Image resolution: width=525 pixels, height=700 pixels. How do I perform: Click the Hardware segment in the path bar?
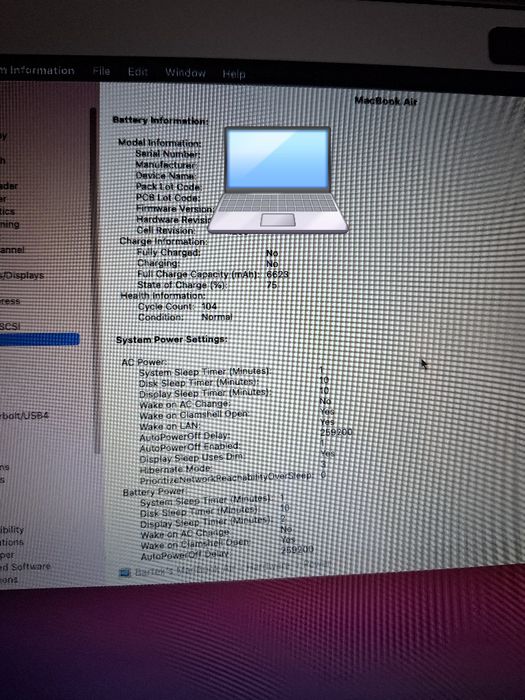coord(268,567)
